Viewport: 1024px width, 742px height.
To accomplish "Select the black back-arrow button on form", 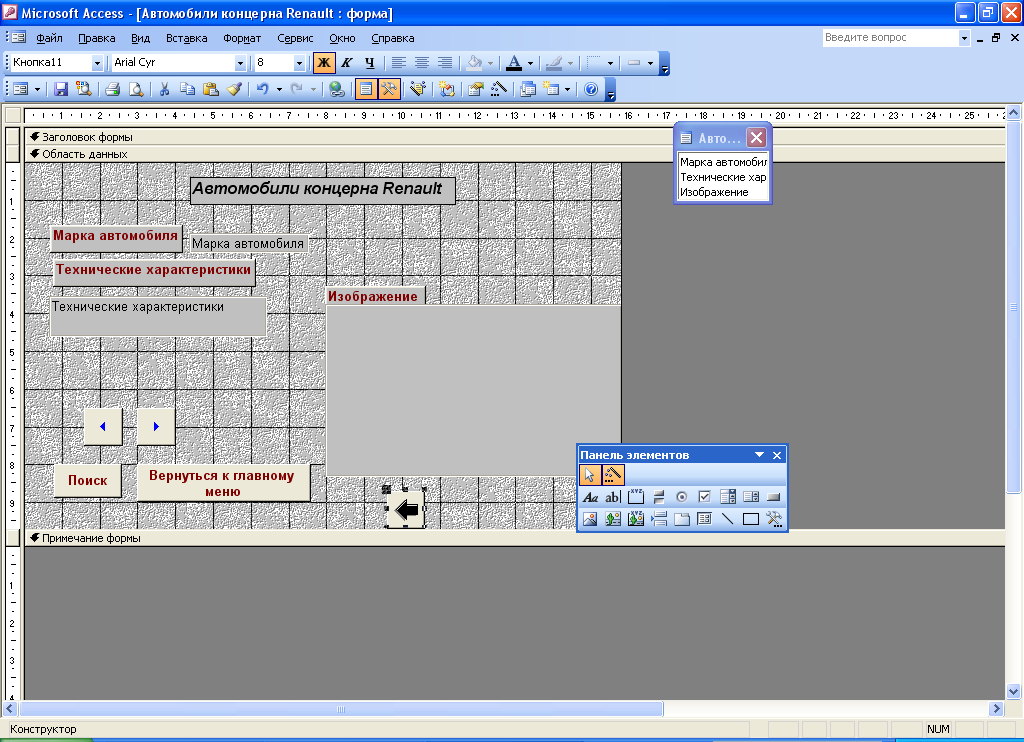I will coord(406,509).
